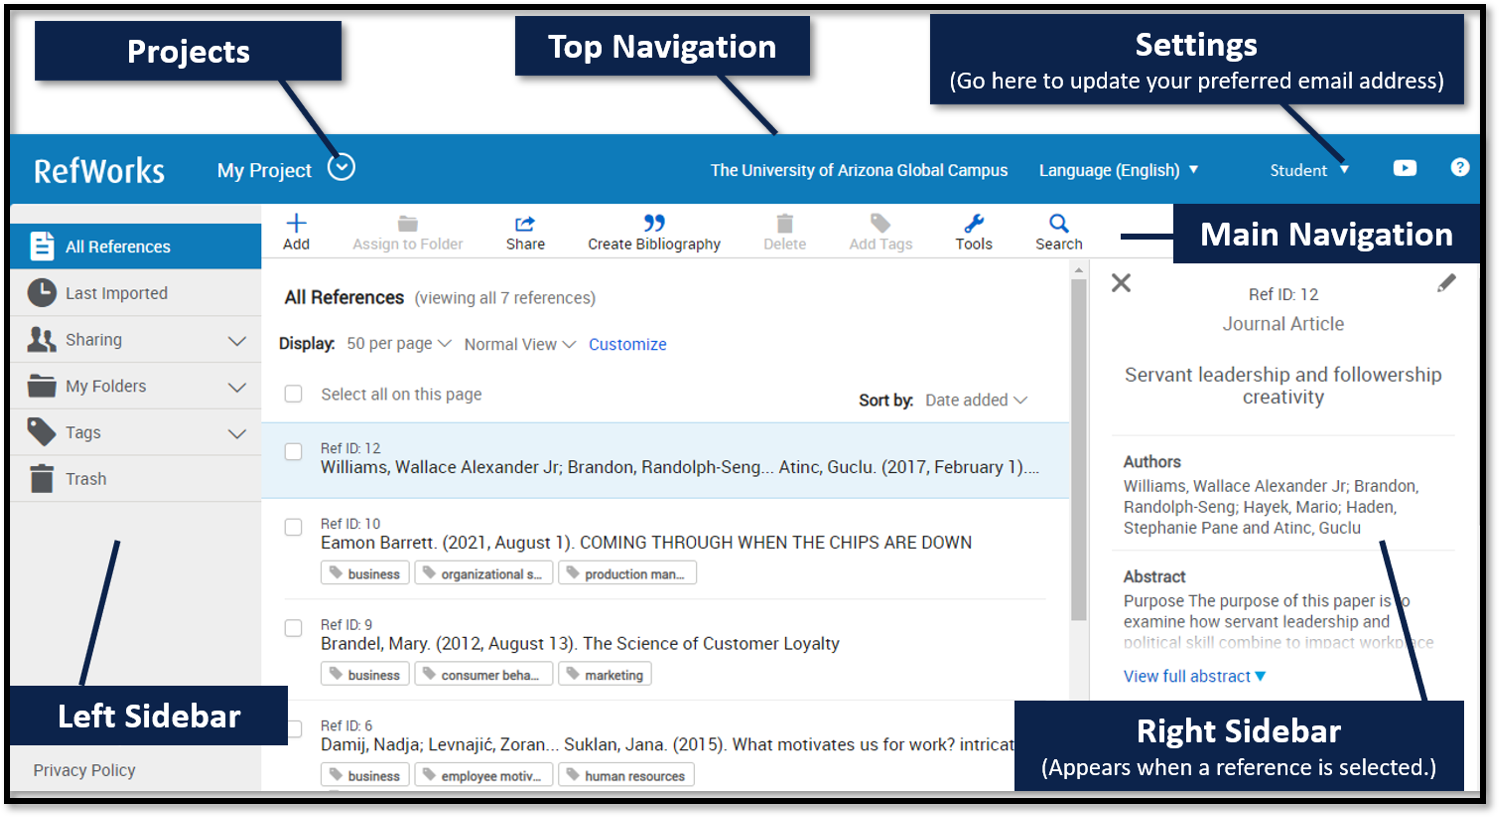The image size is (1499, 817).
Task: Open the Eamon Barrett reference title
Action: click(x=646, y=542)
